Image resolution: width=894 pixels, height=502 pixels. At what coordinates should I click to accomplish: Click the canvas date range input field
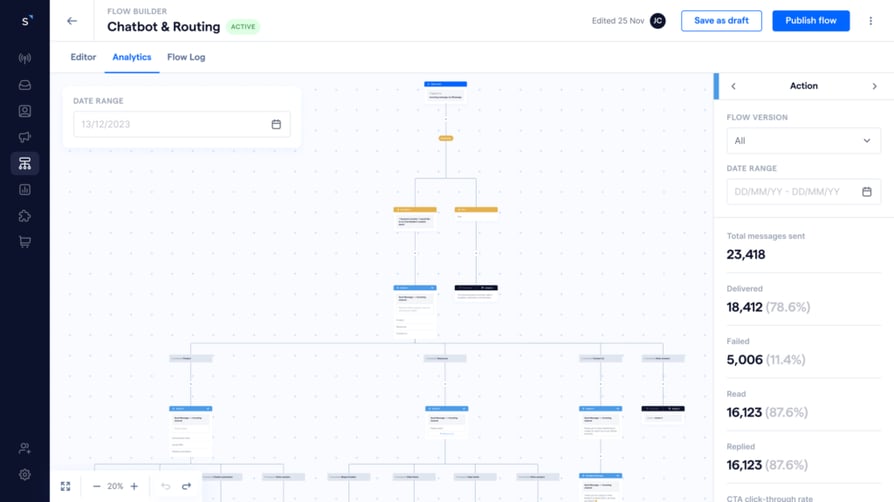[182, 124]
